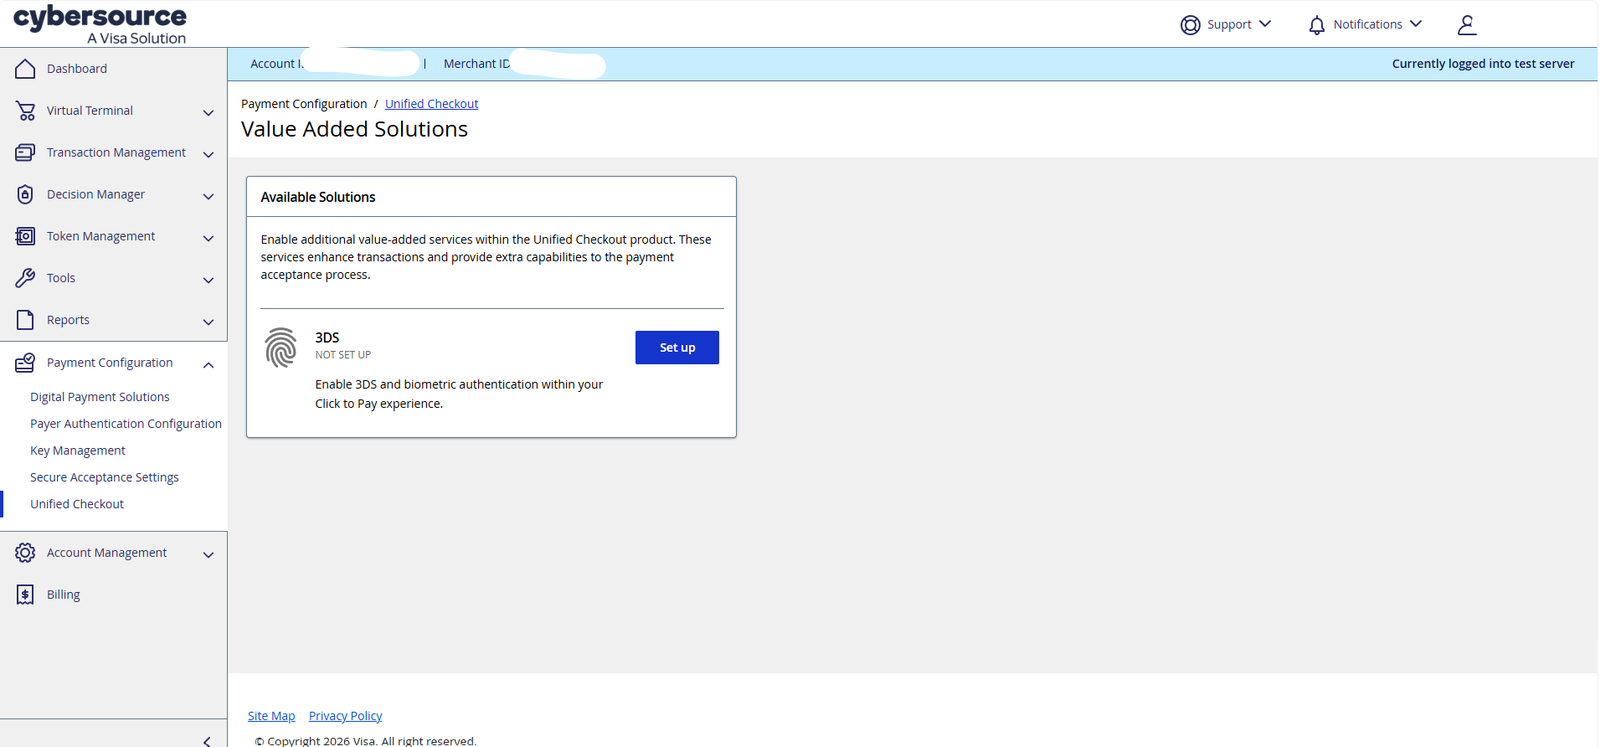This screenshot has width=1600, height=747.
Task: Click the Account ID label
Action: click(276, 64)
